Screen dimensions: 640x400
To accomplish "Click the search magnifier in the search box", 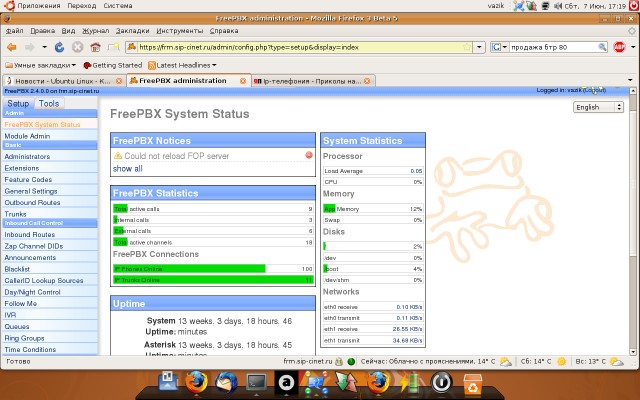I will 602,47.
